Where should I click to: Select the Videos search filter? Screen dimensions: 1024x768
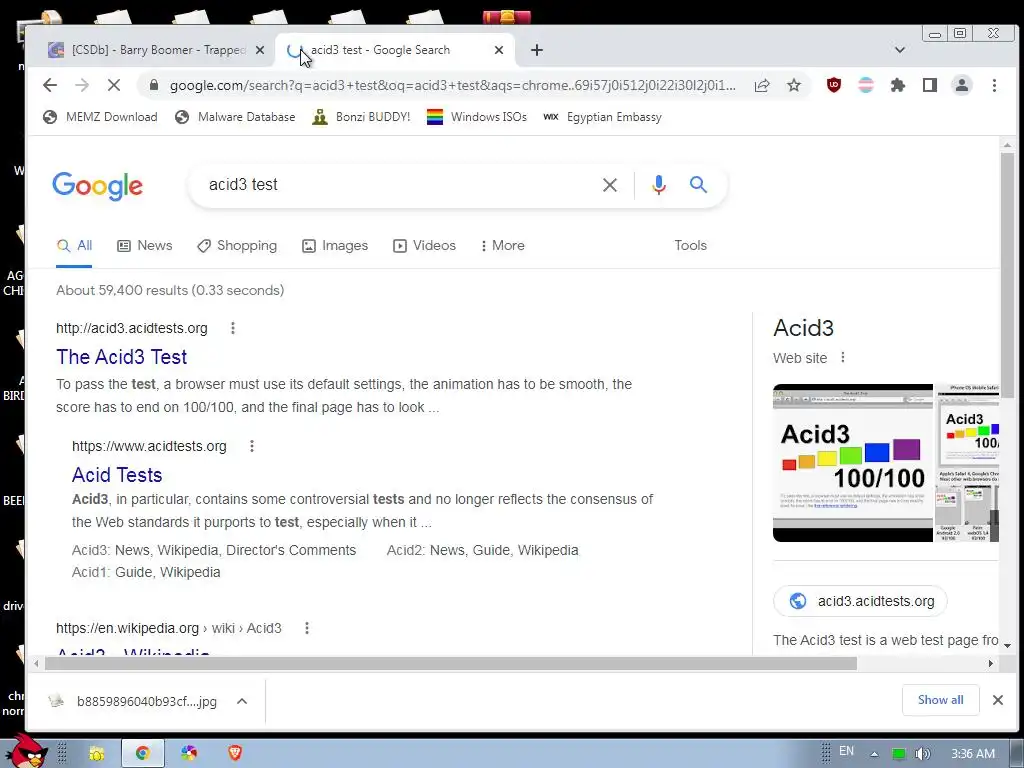(424, 246)
